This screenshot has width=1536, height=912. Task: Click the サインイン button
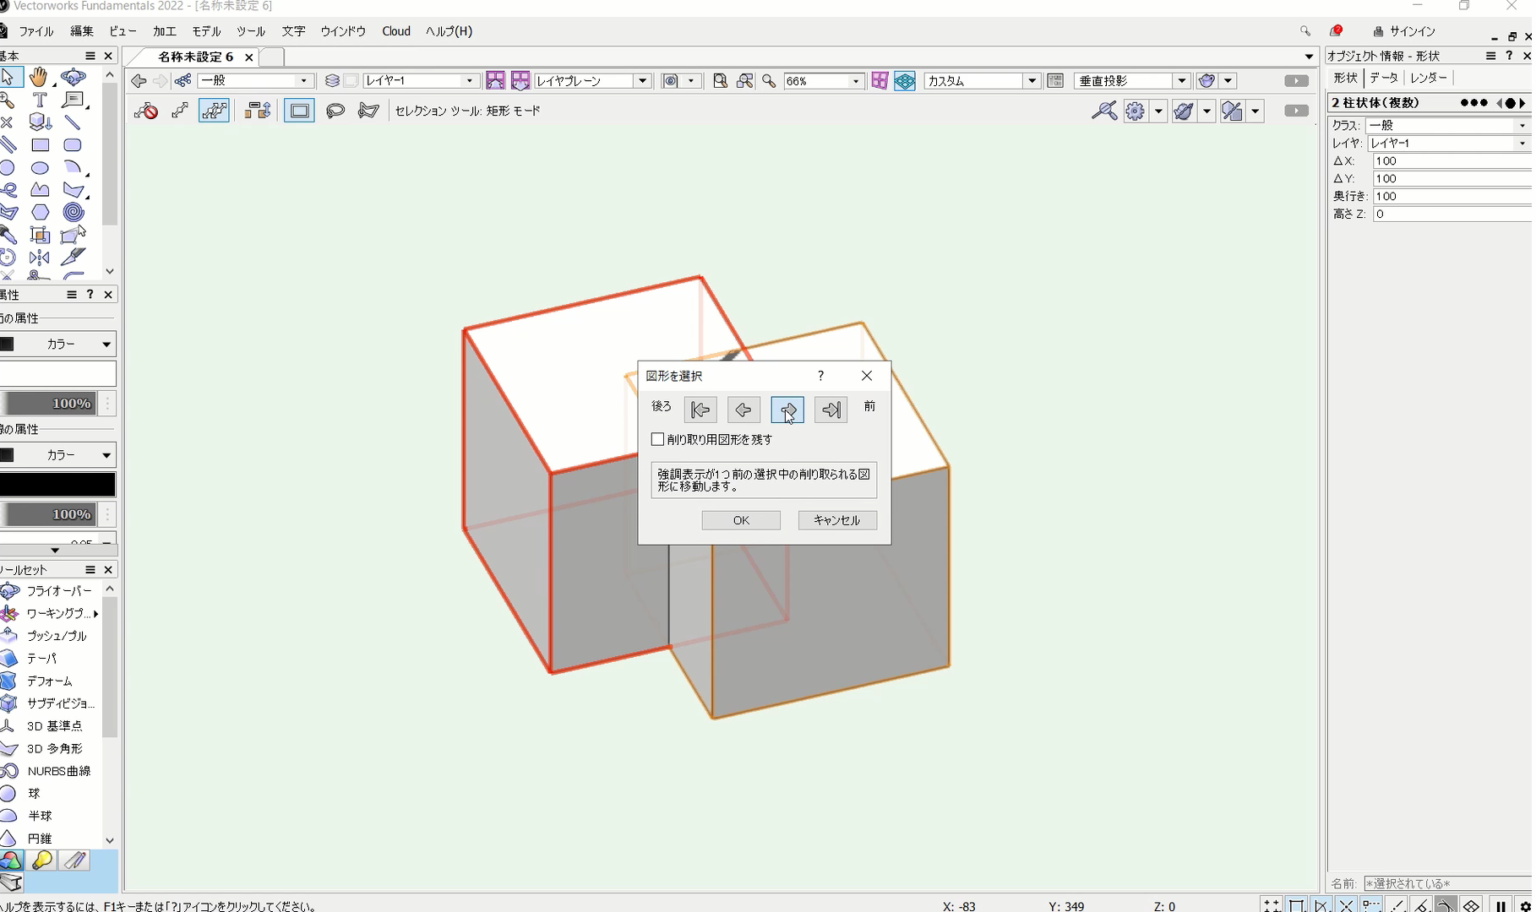(1405, 31)
